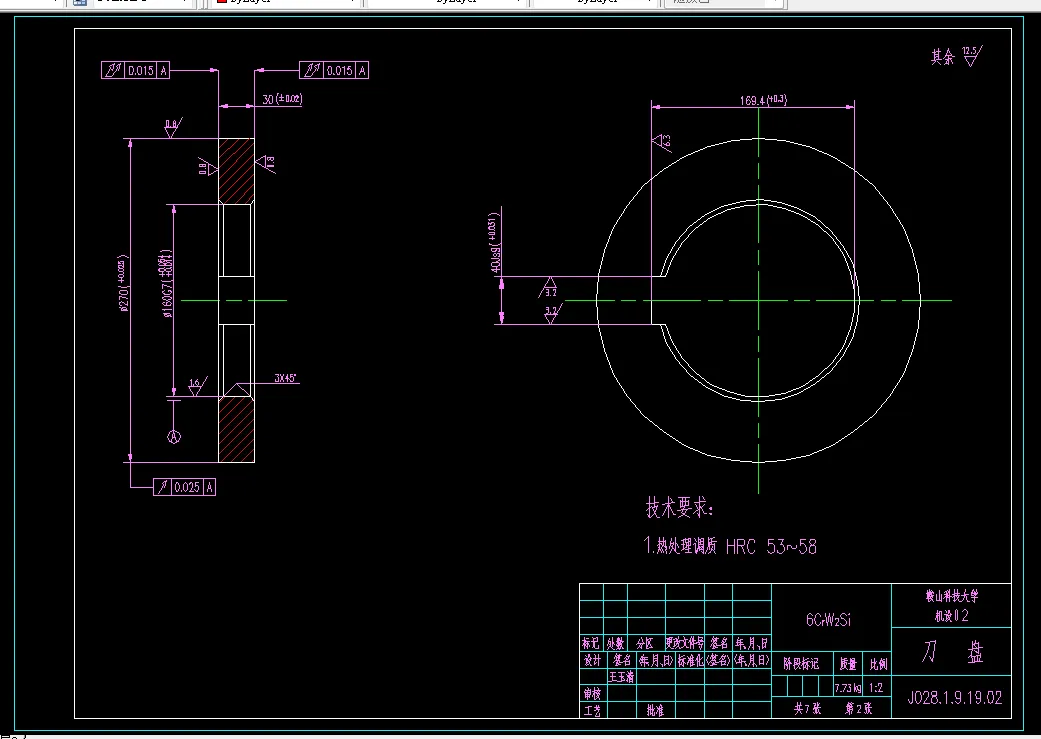Click the drawing number J028.1.9.19.02

click(953, 697)
